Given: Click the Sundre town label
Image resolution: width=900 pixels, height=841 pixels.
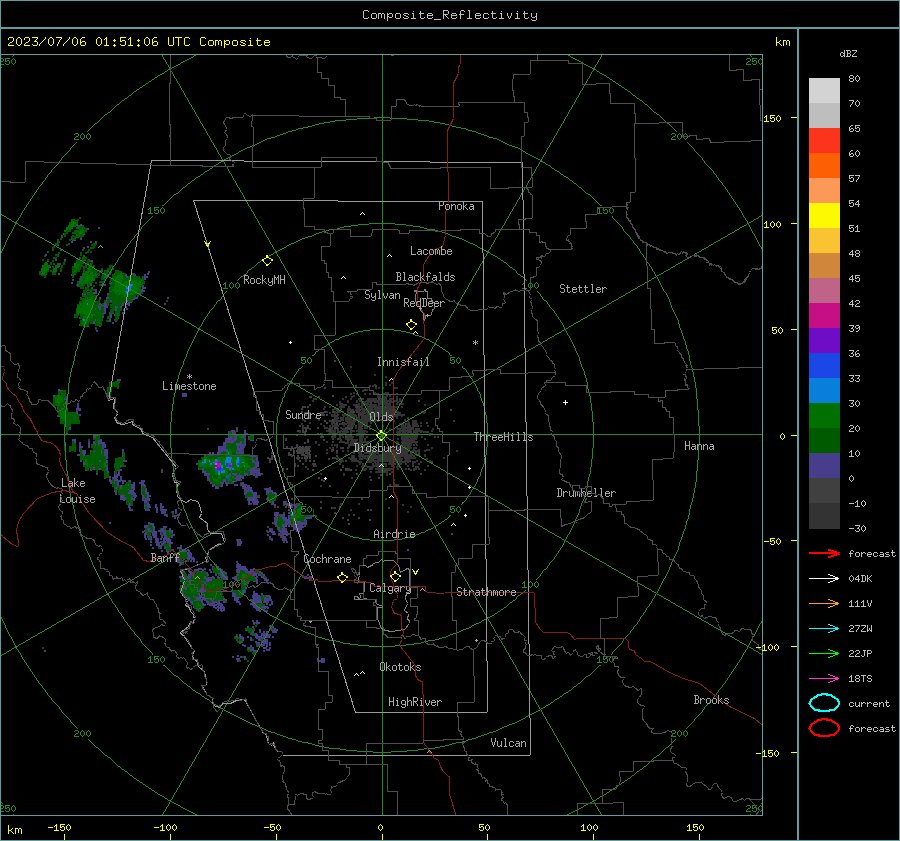Looking at the screenshot, I should [x=303, y=414].
